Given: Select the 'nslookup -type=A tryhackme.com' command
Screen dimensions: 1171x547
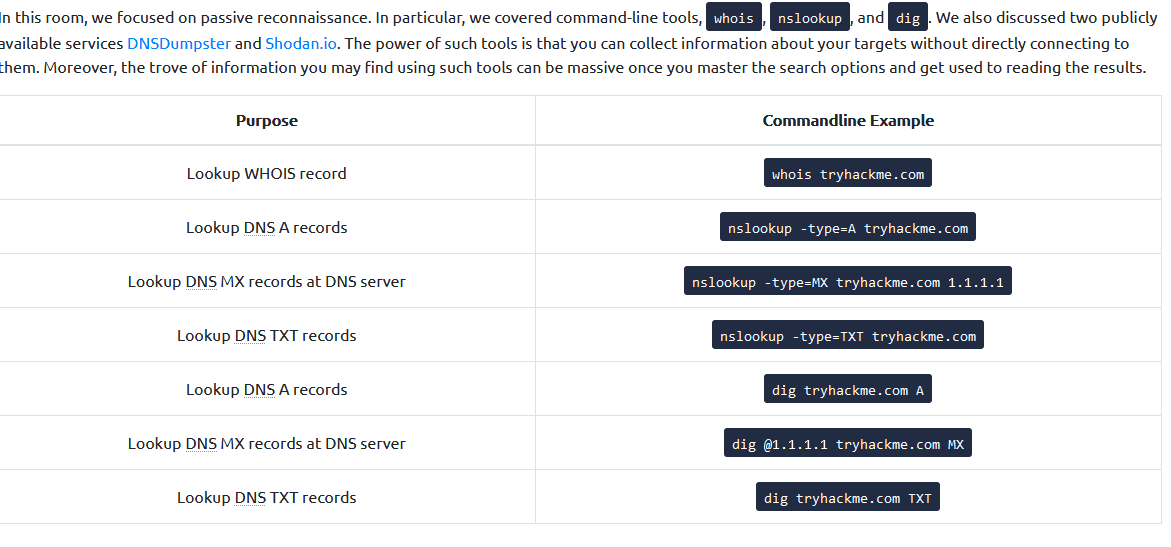Looking at the screenshot, I should [848, 228].
